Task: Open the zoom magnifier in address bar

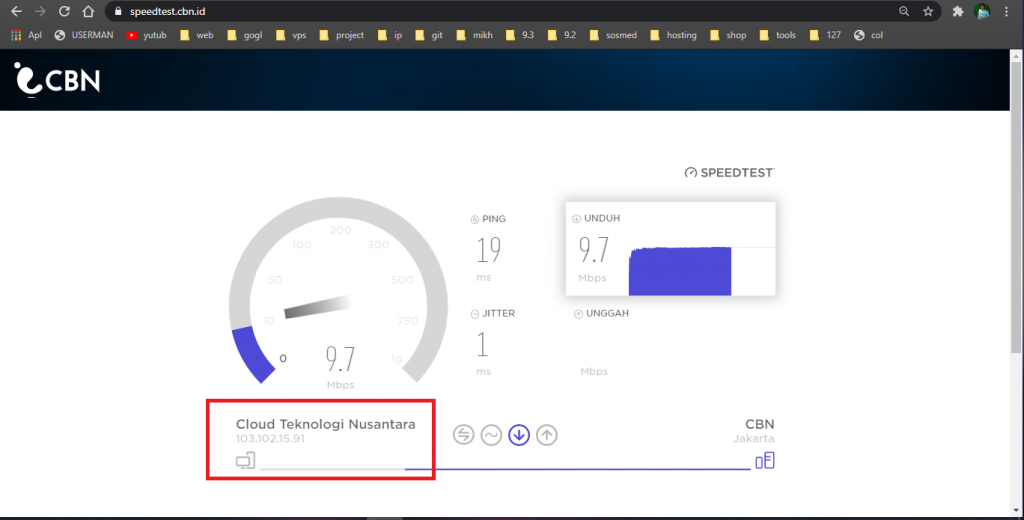Action: [x=904, y=12]
